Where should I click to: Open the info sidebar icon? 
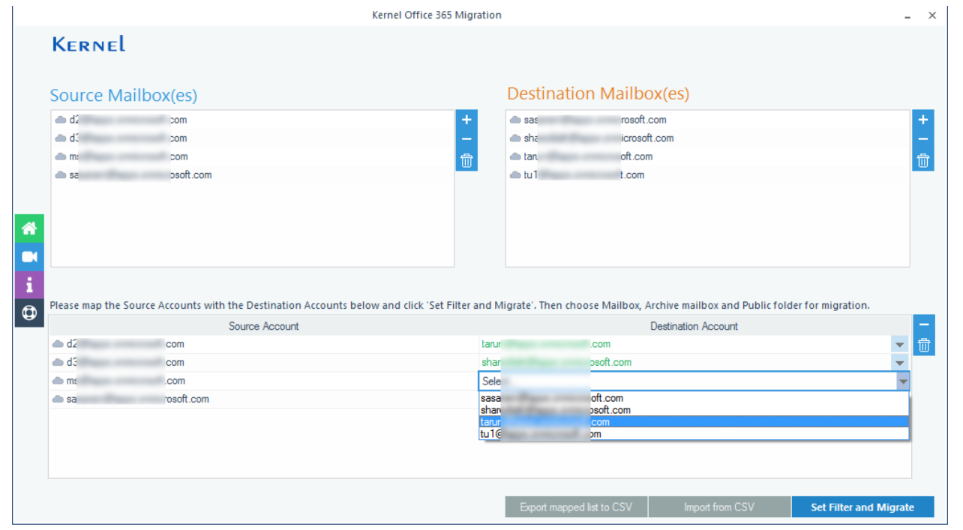point(29,285)
